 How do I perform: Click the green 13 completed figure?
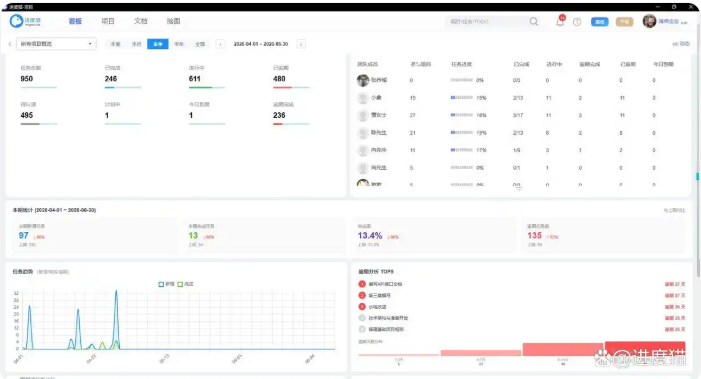pyautogui.click(x=193, y=236)
